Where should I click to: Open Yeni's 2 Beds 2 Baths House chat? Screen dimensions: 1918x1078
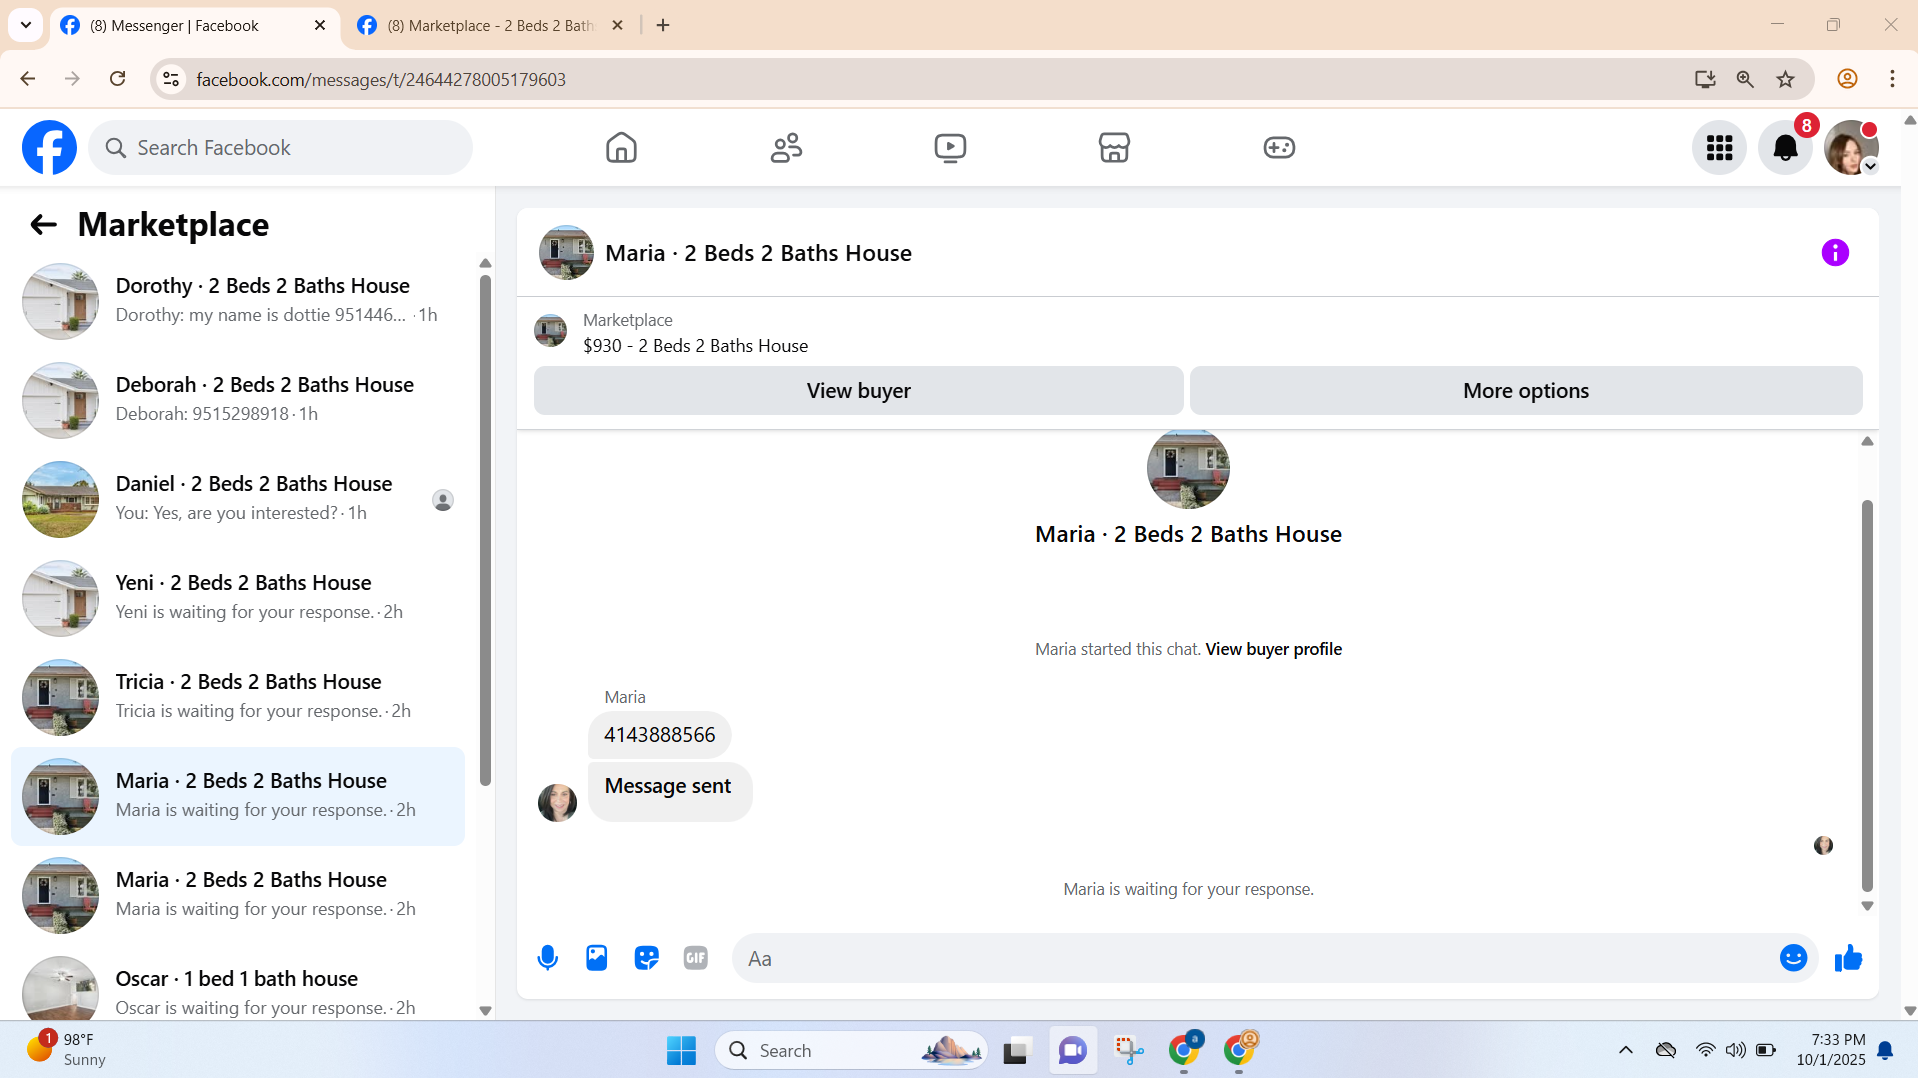[238, 598]
